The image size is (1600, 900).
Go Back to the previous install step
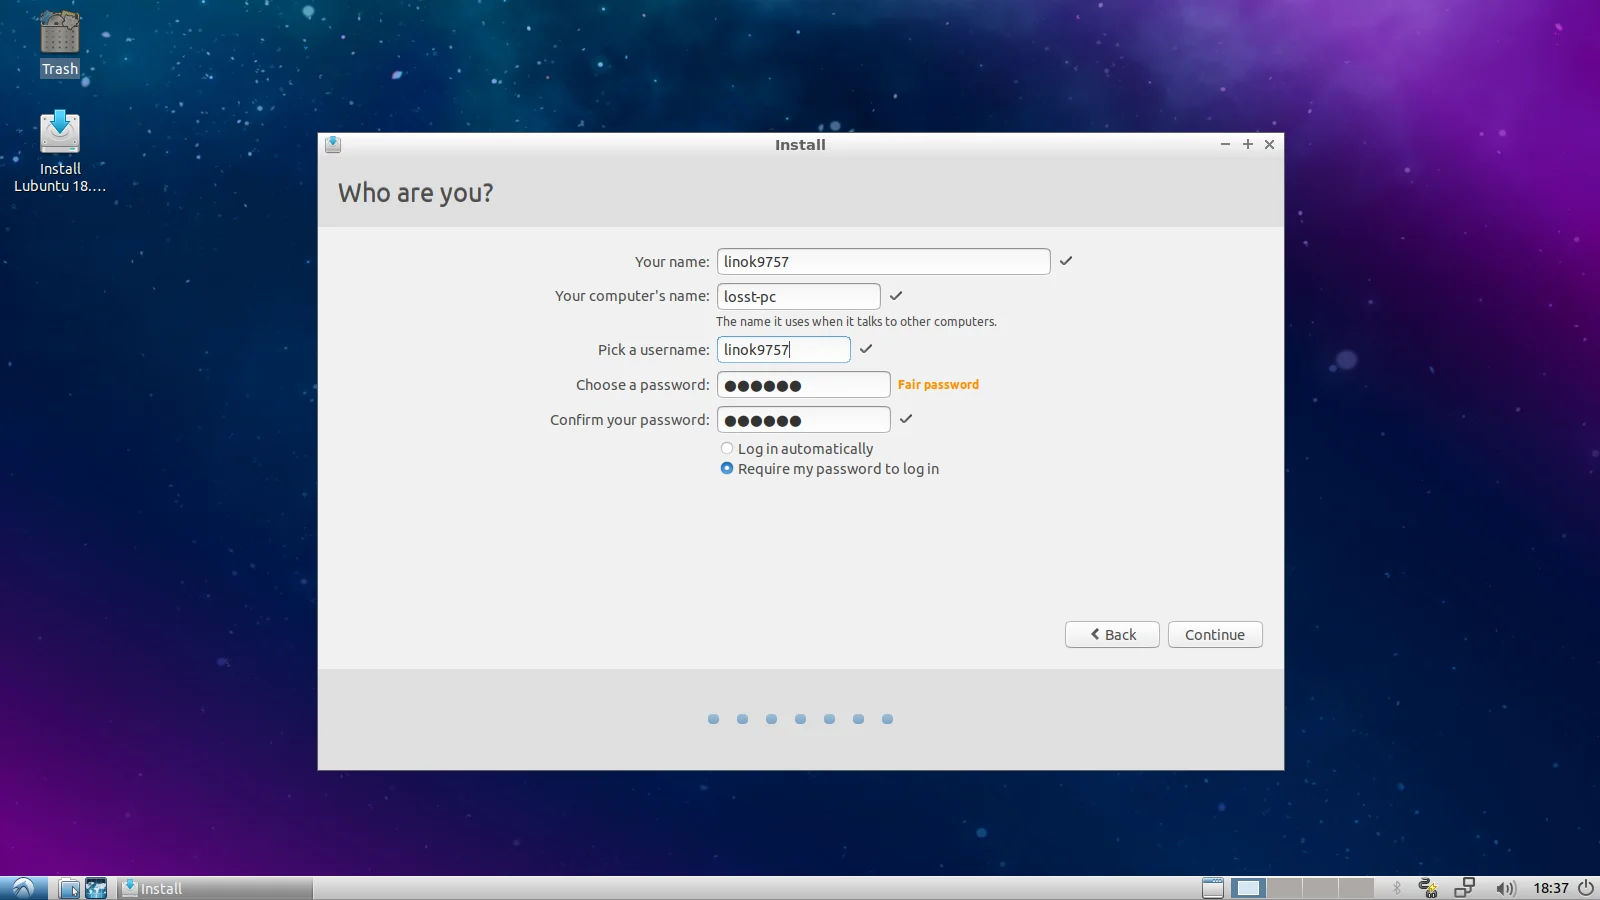(x=1112, y=635)
